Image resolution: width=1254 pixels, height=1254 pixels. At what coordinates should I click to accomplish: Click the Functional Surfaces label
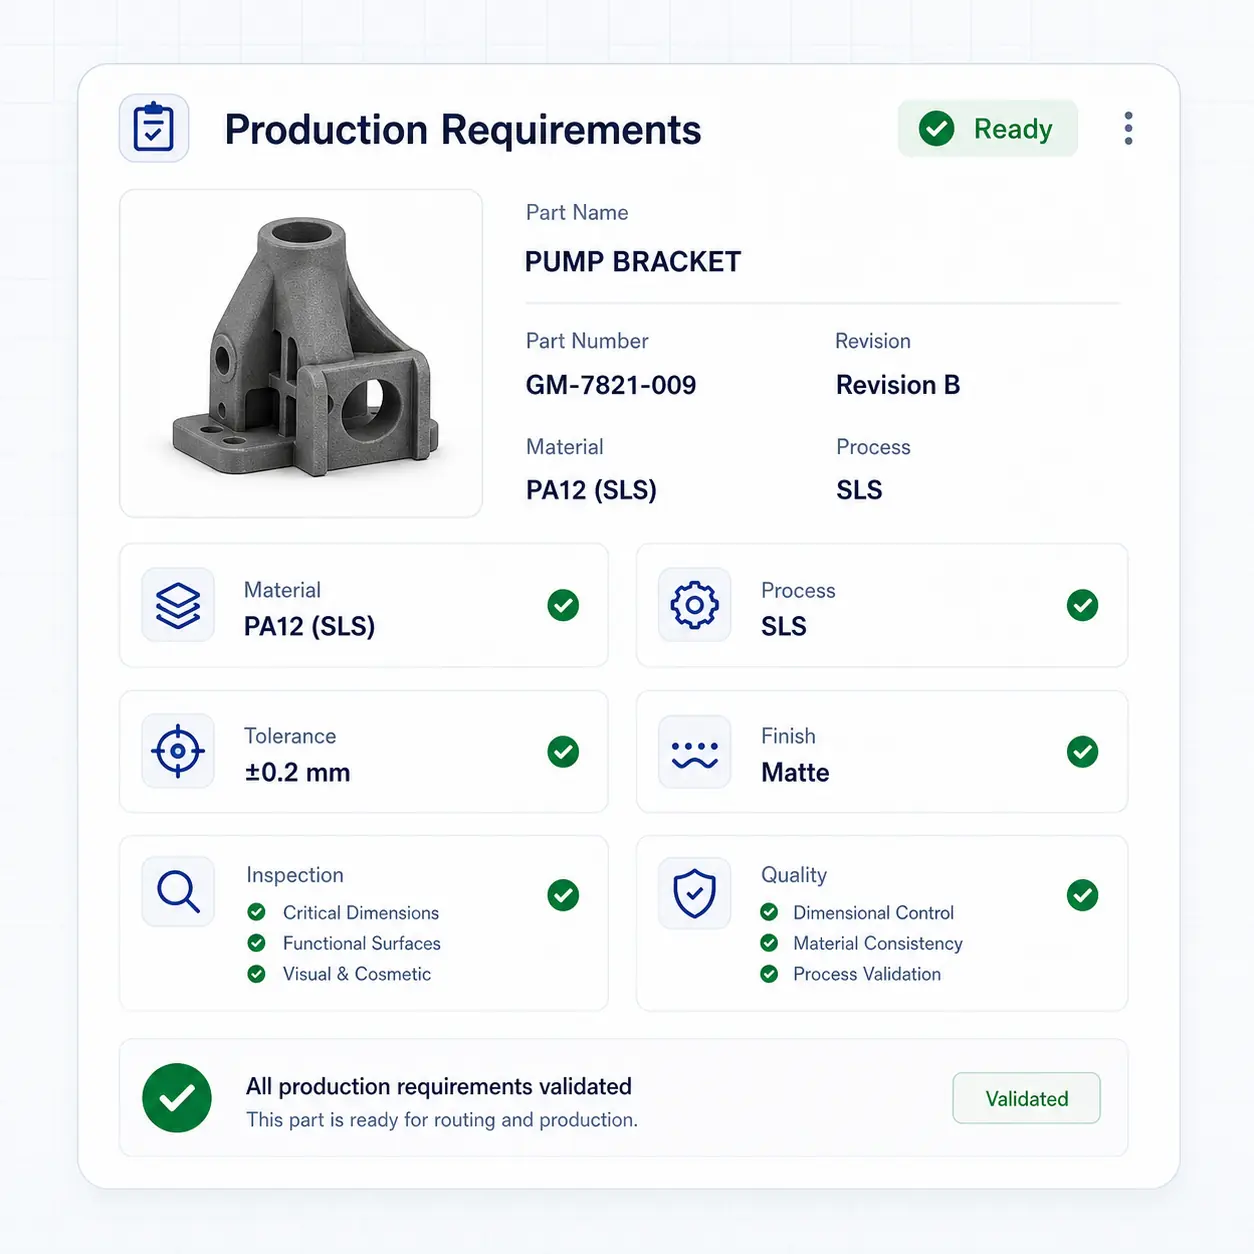pos(362,943)
